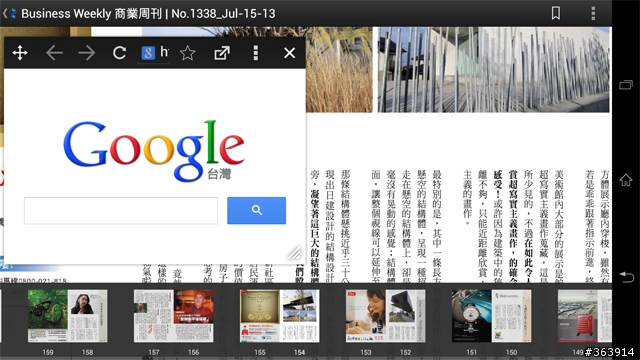Screen dimensions: 640x360
Task: Tap the blue Google search button
Action: click(256, 211)
